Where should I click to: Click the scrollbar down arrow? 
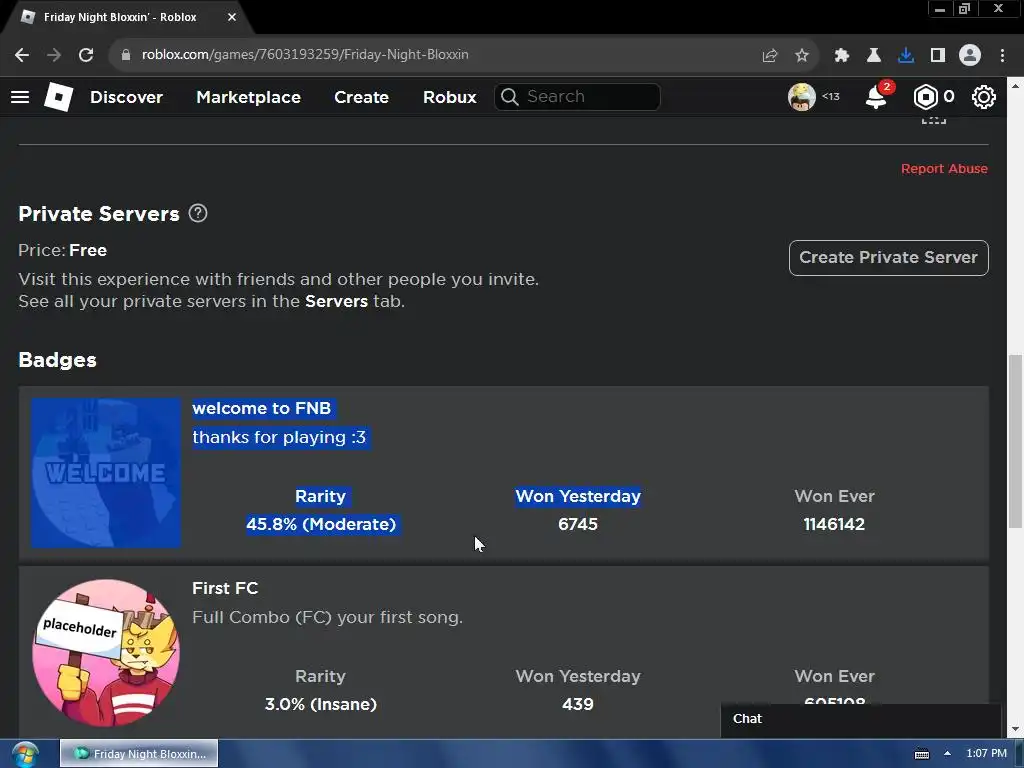click(1015, 729)
